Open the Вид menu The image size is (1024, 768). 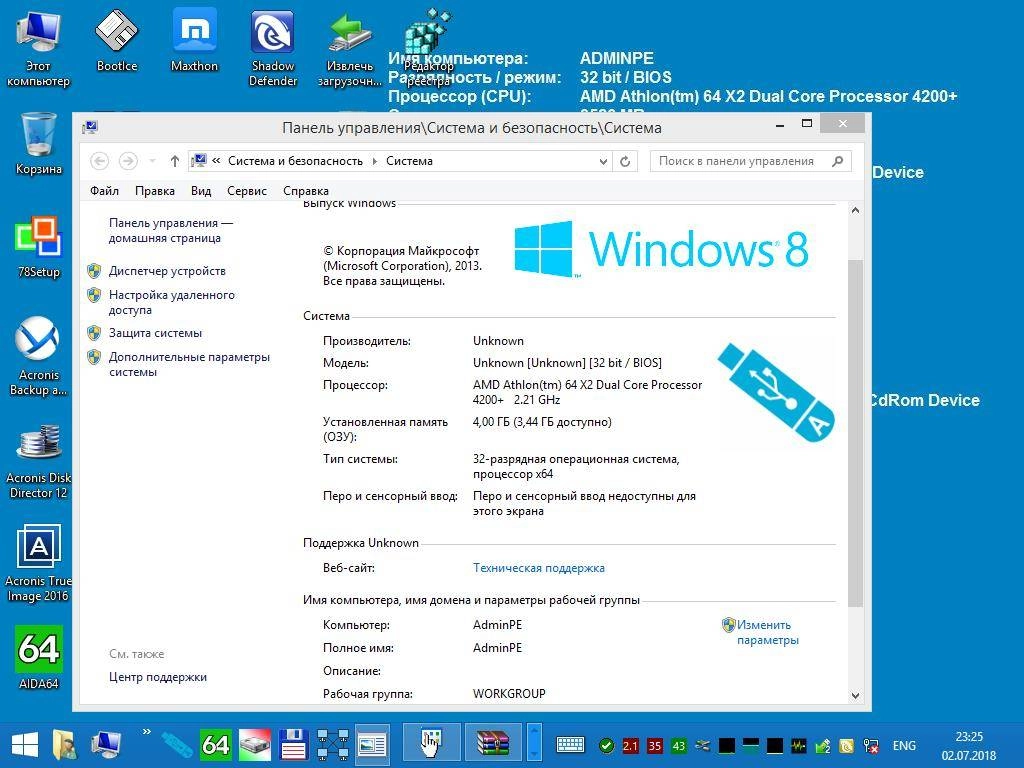pyautogui.click(x=201, y=191)
